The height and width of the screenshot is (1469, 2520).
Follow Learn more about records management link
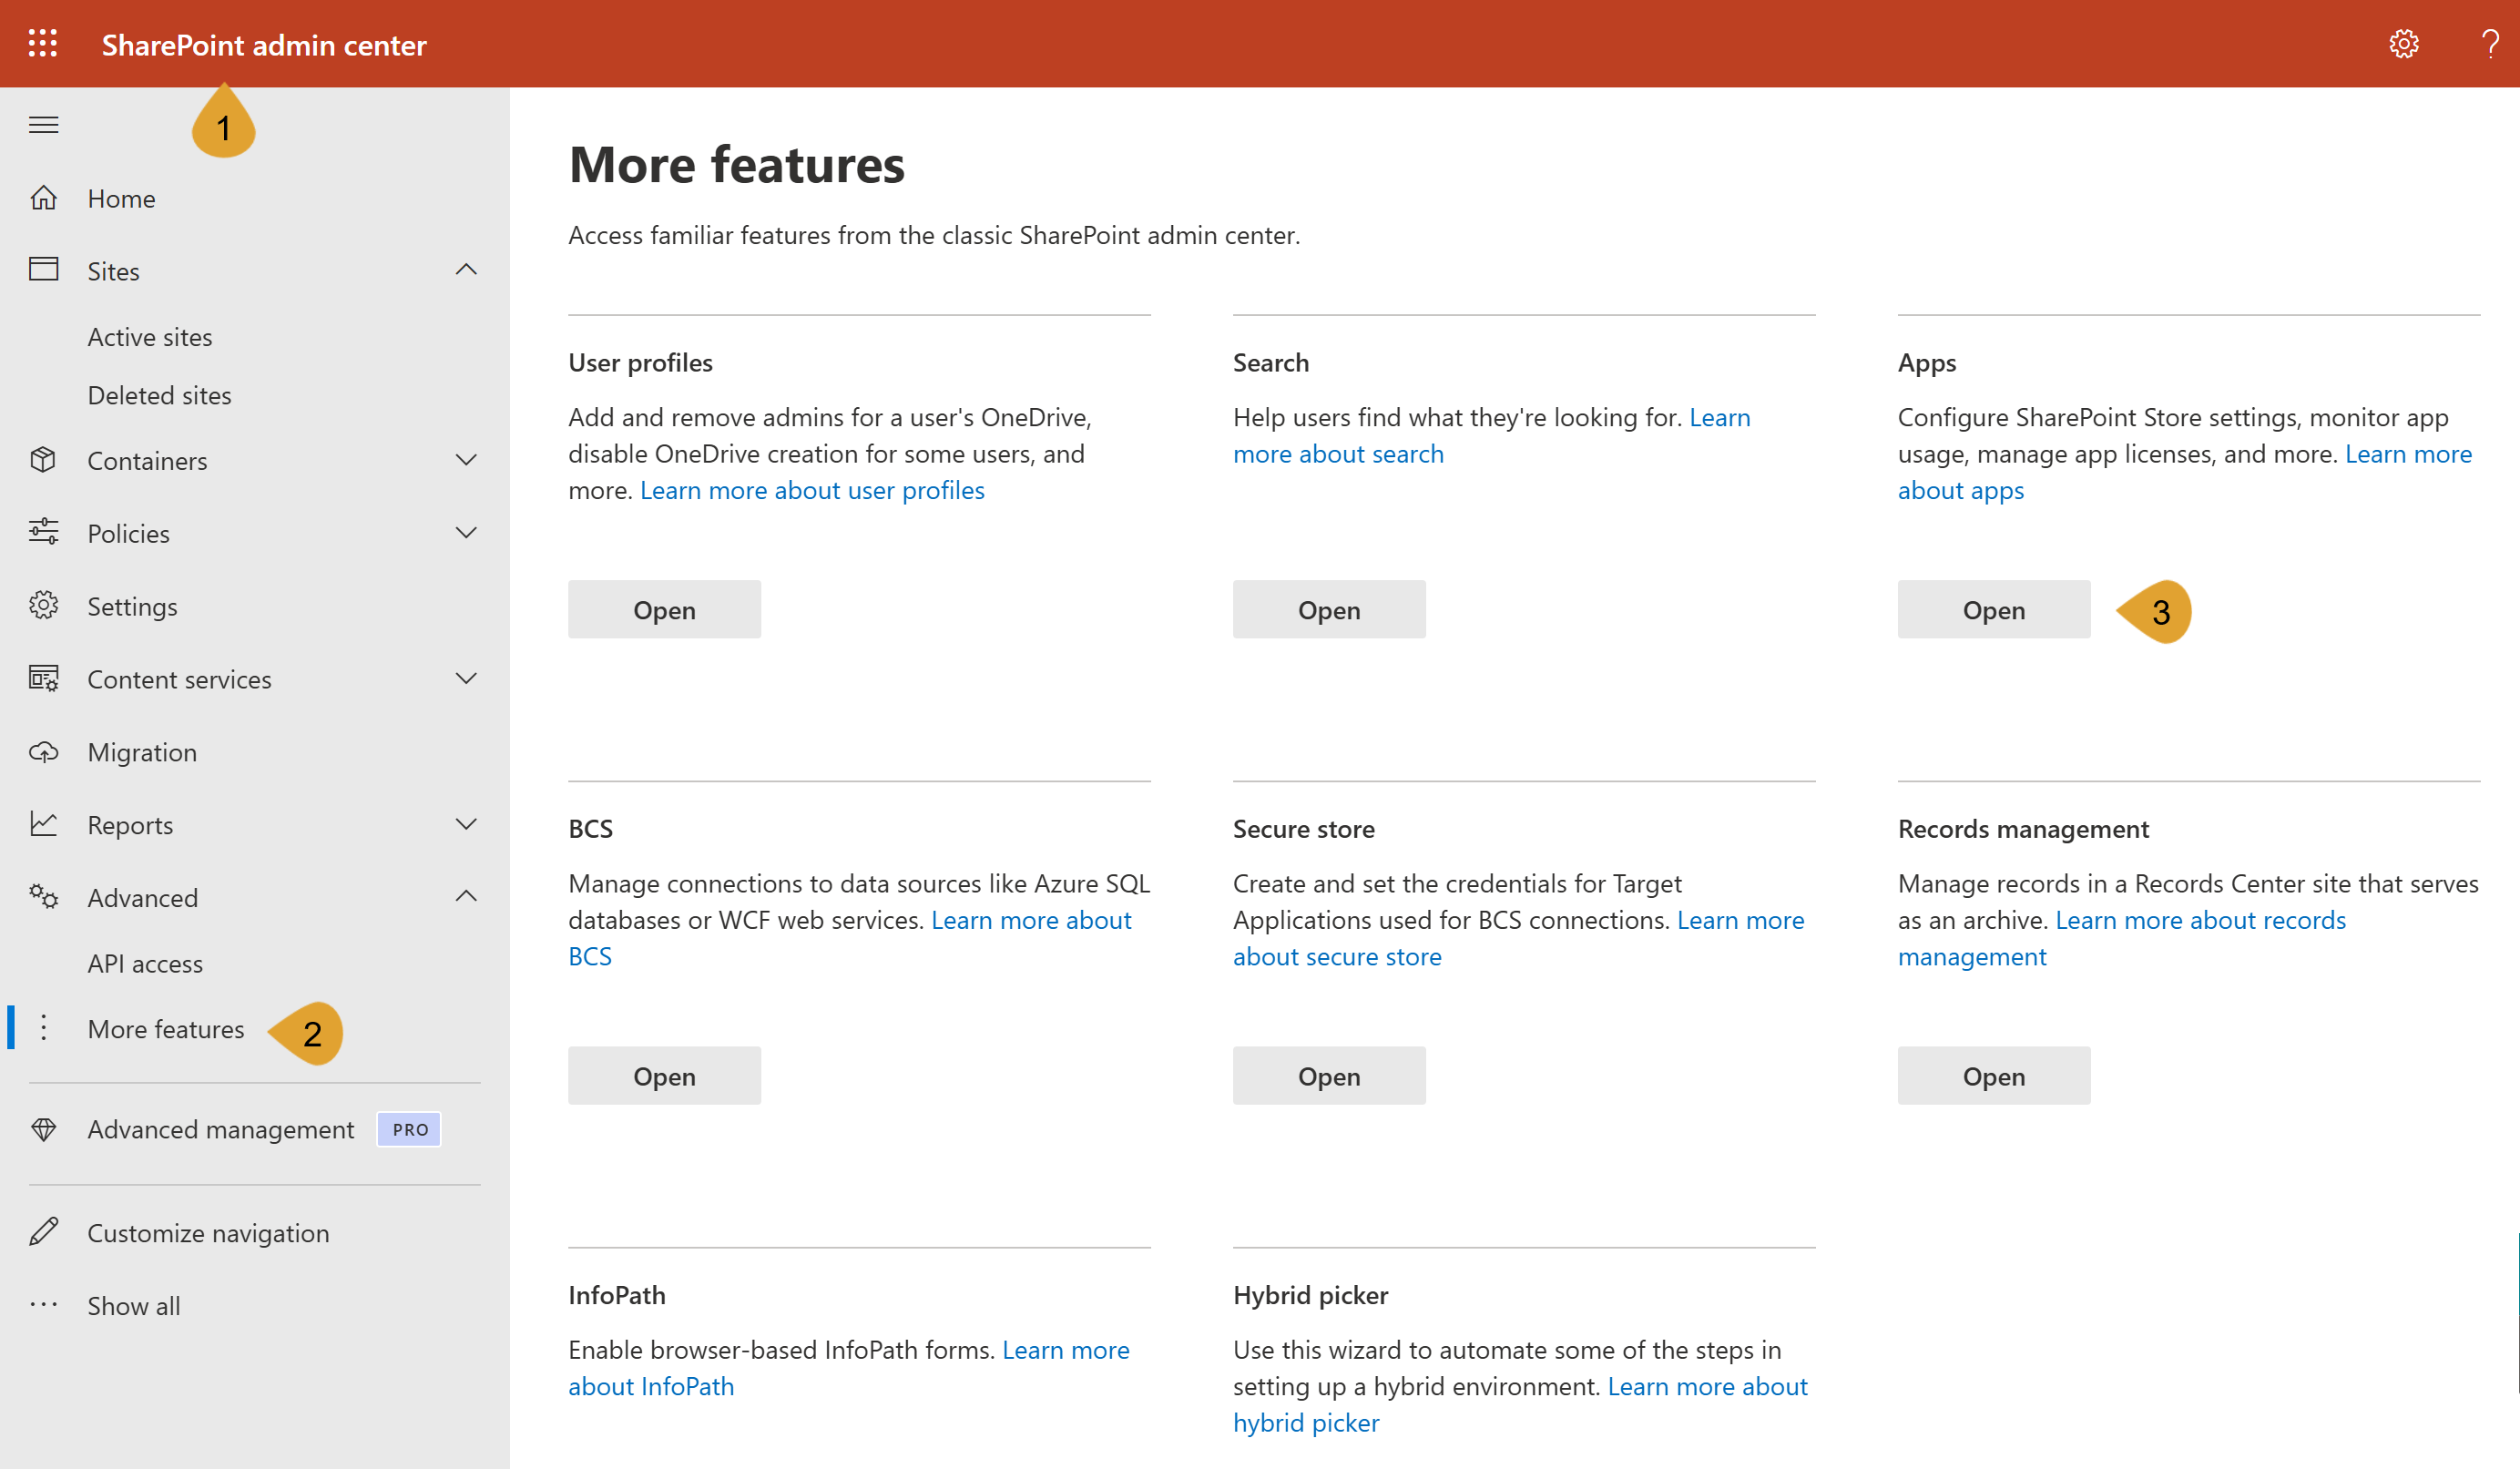[2200, 920]
